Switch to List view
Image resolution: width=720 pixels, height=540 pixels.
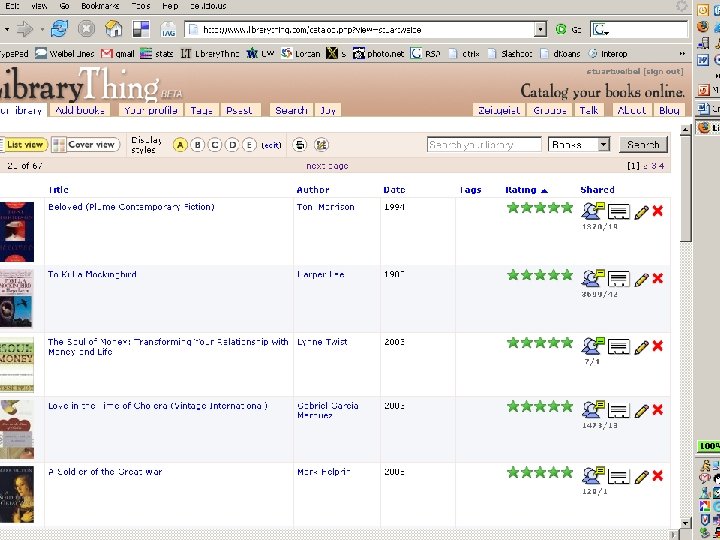[23, 145]
